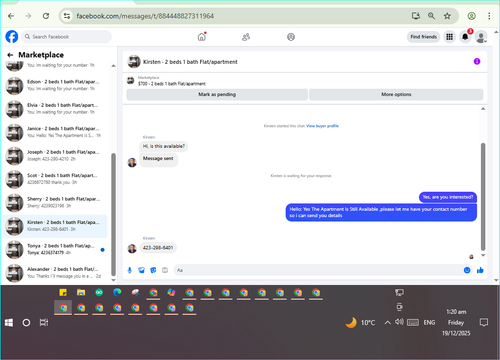Select the Kirsten chat in the list

click(x=55, y=226)
